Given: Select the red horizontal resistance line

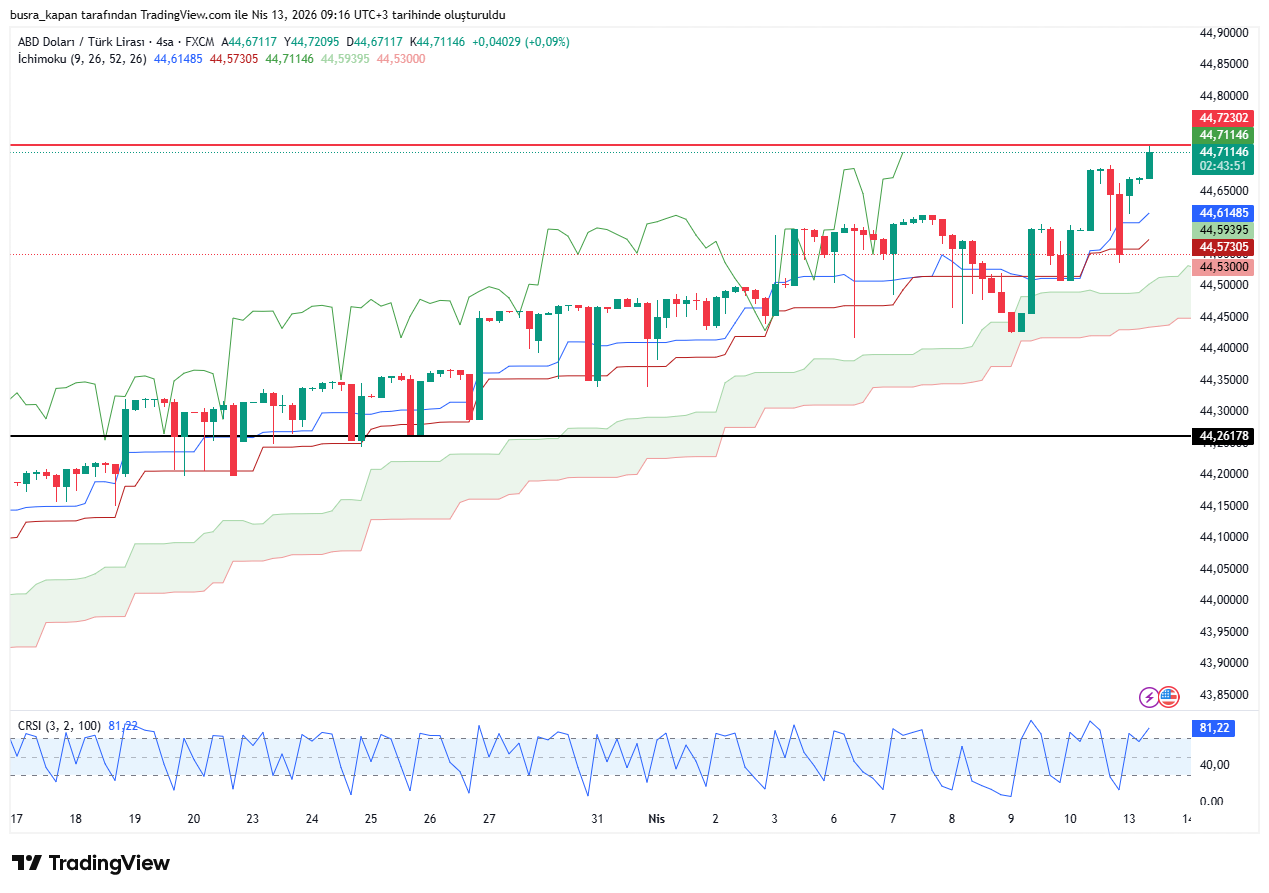Looking at the screenshot, I should tap(600, 145).
